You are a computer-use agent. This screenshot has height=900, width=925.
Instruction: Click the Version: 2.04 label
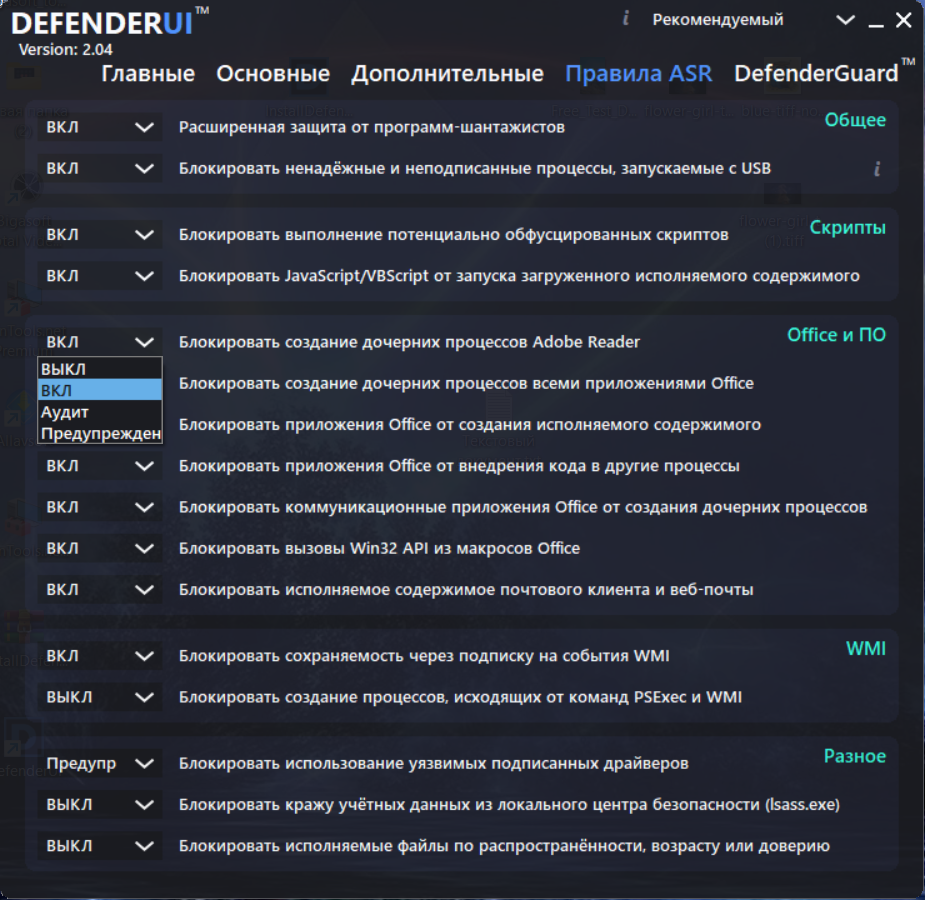click(x=65, y=50)
